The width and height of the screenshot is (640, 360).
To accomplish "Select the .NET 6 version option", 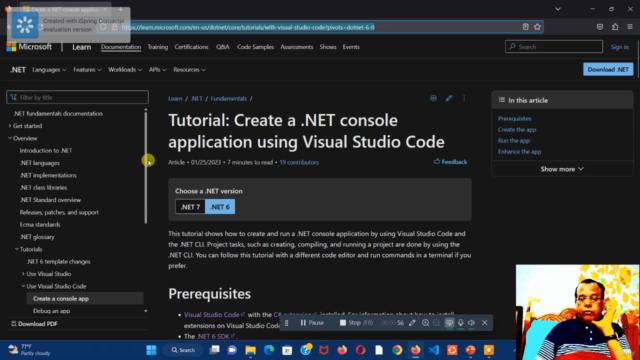I will click(220, 207).
